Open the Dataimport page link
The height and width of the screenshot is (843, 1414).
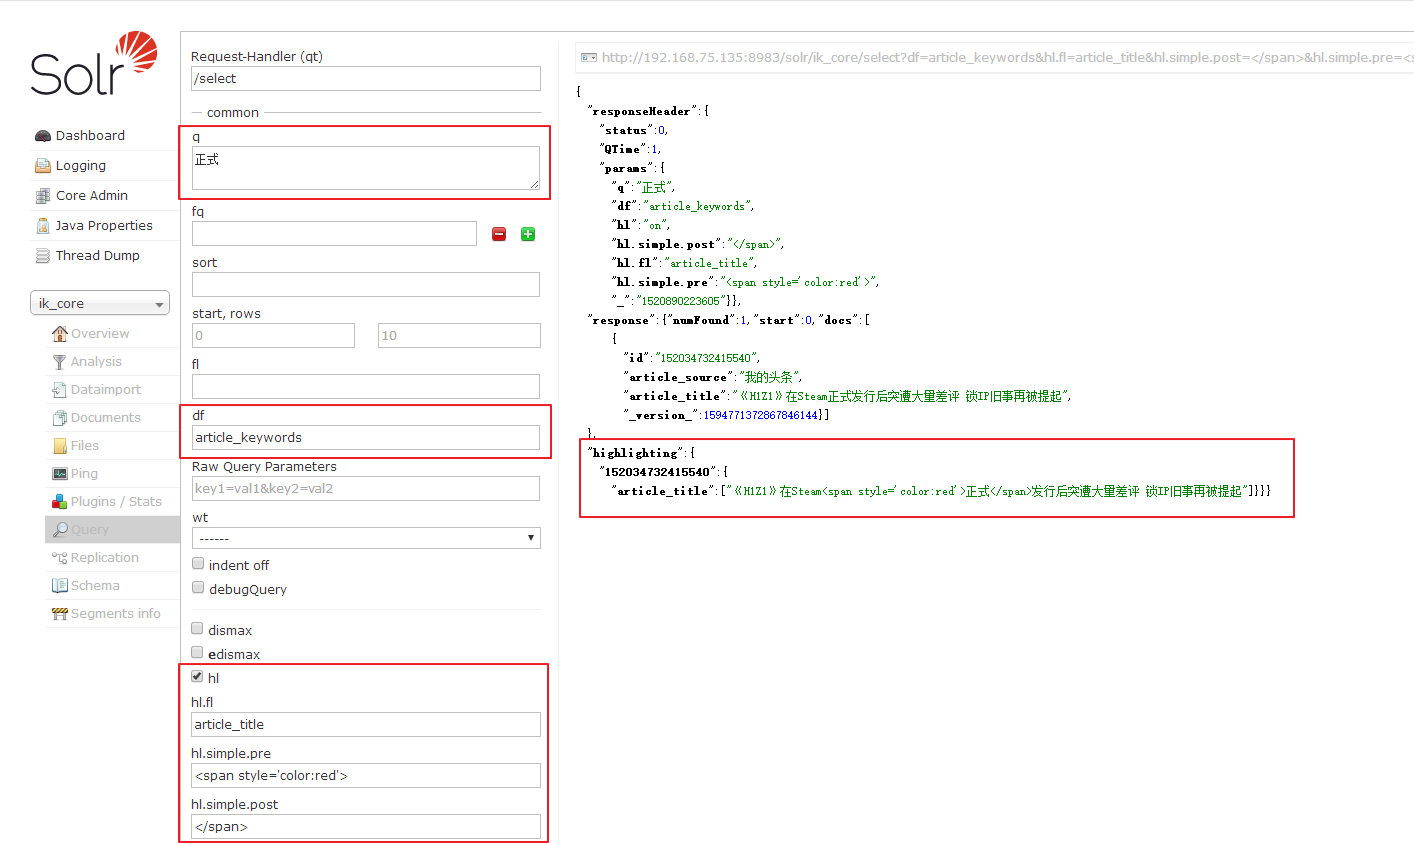pyautogui.click(x=105, y=390)
